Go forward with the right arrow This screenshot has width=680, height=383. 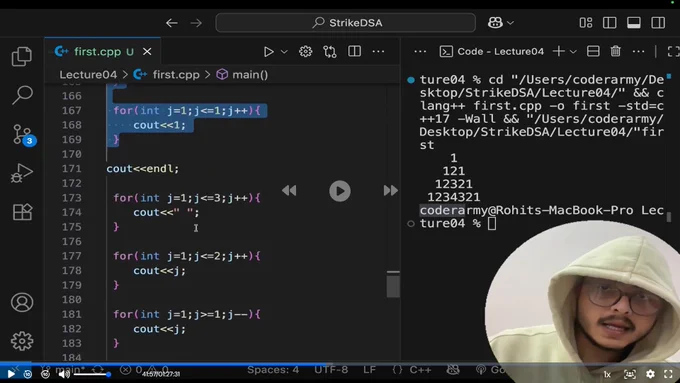pyautogui.click(x=196, y=23)
